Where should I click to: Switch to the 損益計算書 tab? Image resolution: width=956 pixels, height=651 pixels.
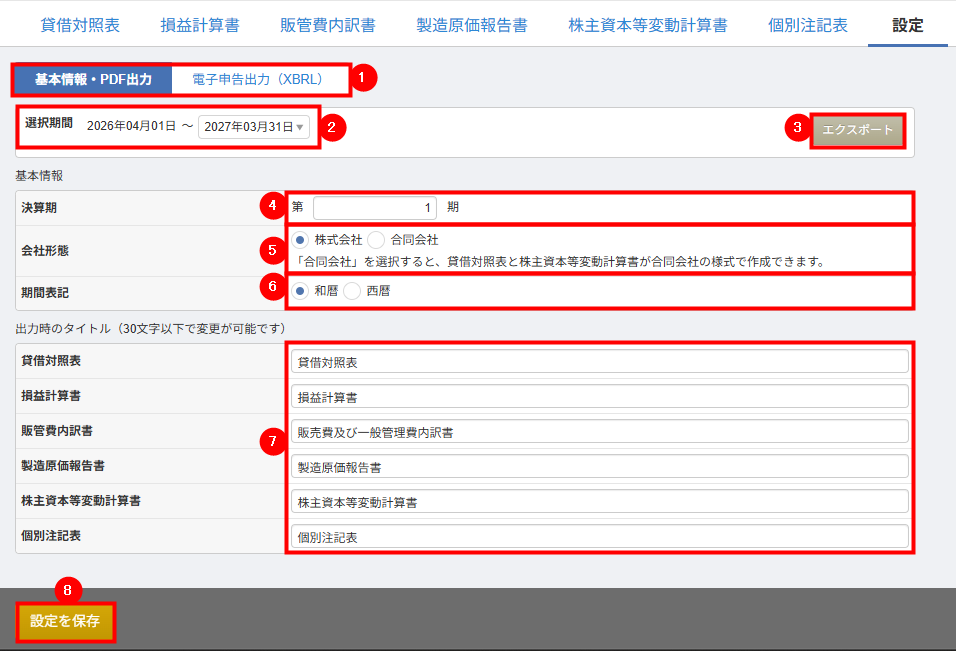pyautogui.click(x=200, y=25)
